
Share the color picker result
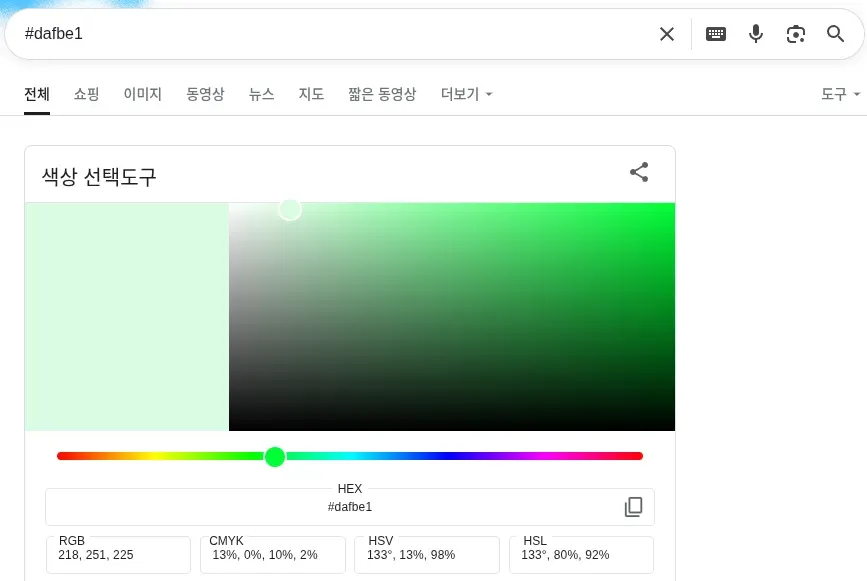(639, 172)
